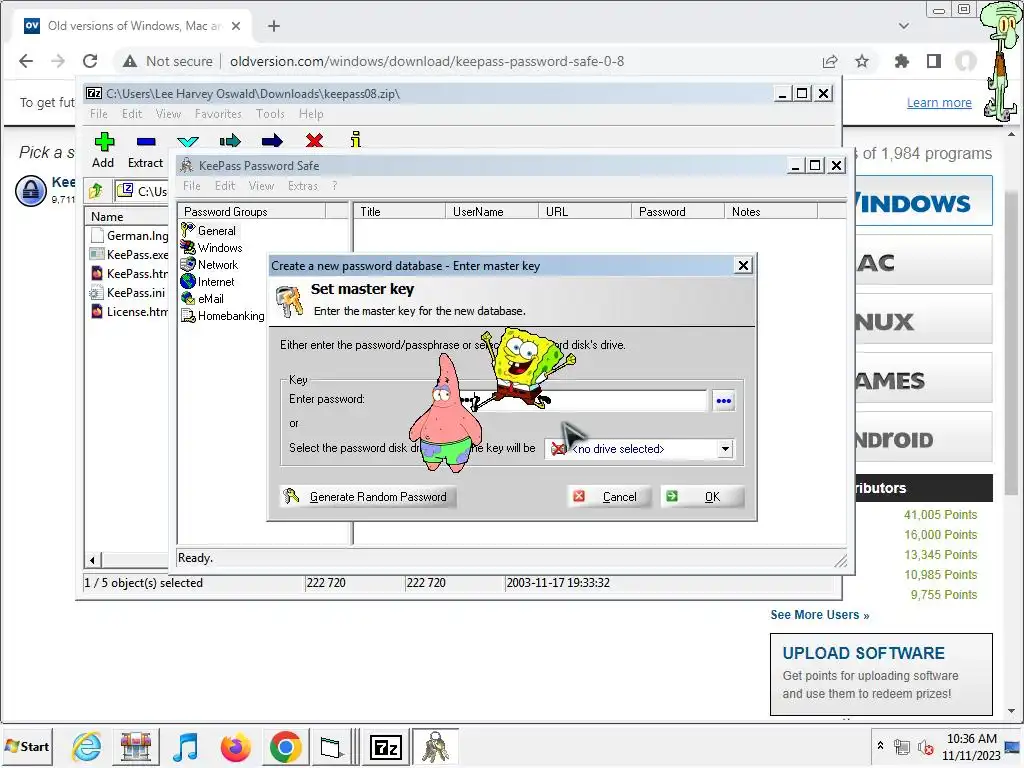Click the Title column header in KeePass
Screen dimensions: 1024x768
[400, 212]
